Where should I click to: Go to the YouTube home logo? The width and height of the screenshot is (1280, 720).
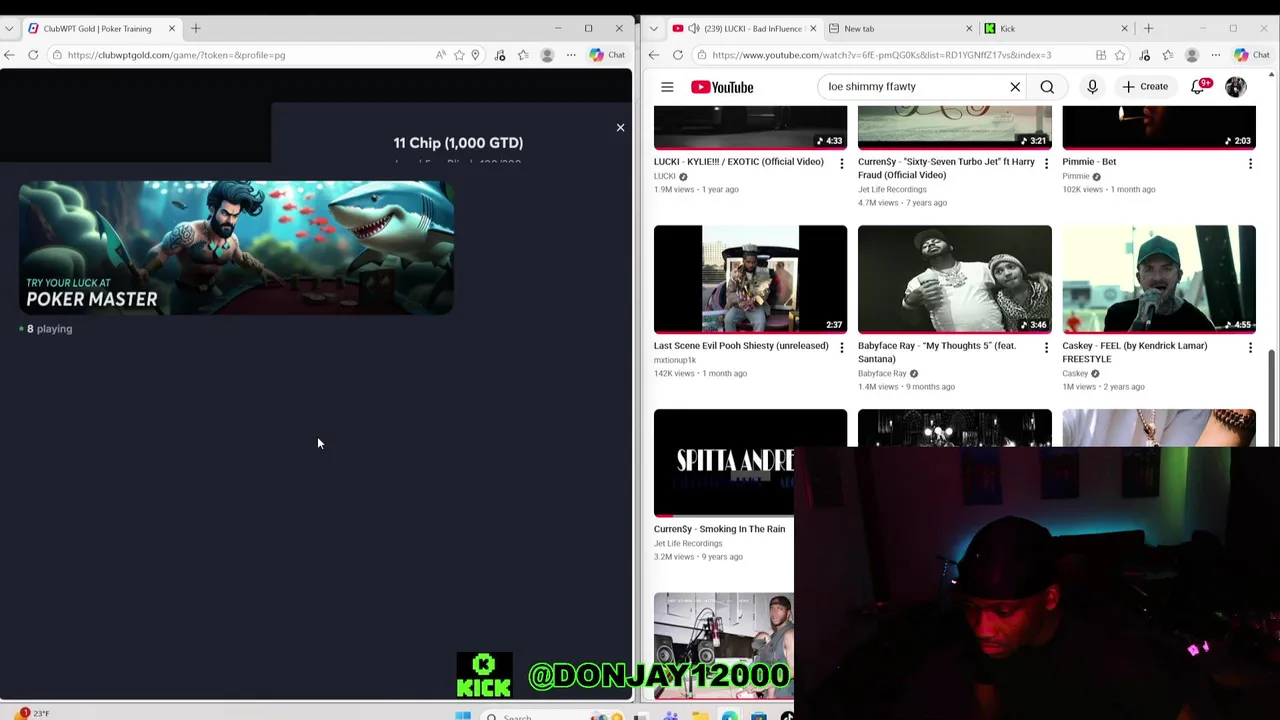point(722,87)
